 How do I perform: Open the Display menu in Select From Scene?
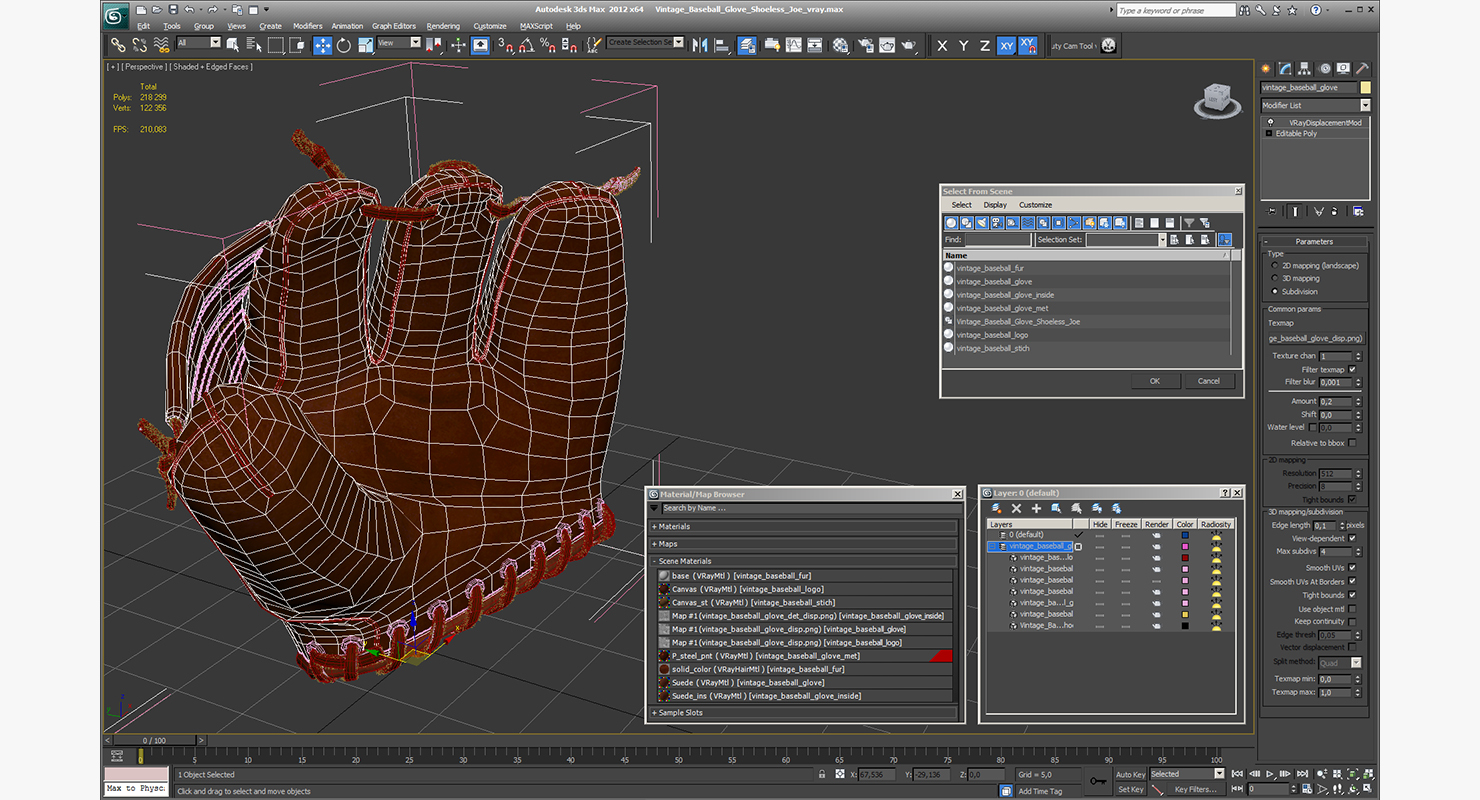(x=995, y=205)
